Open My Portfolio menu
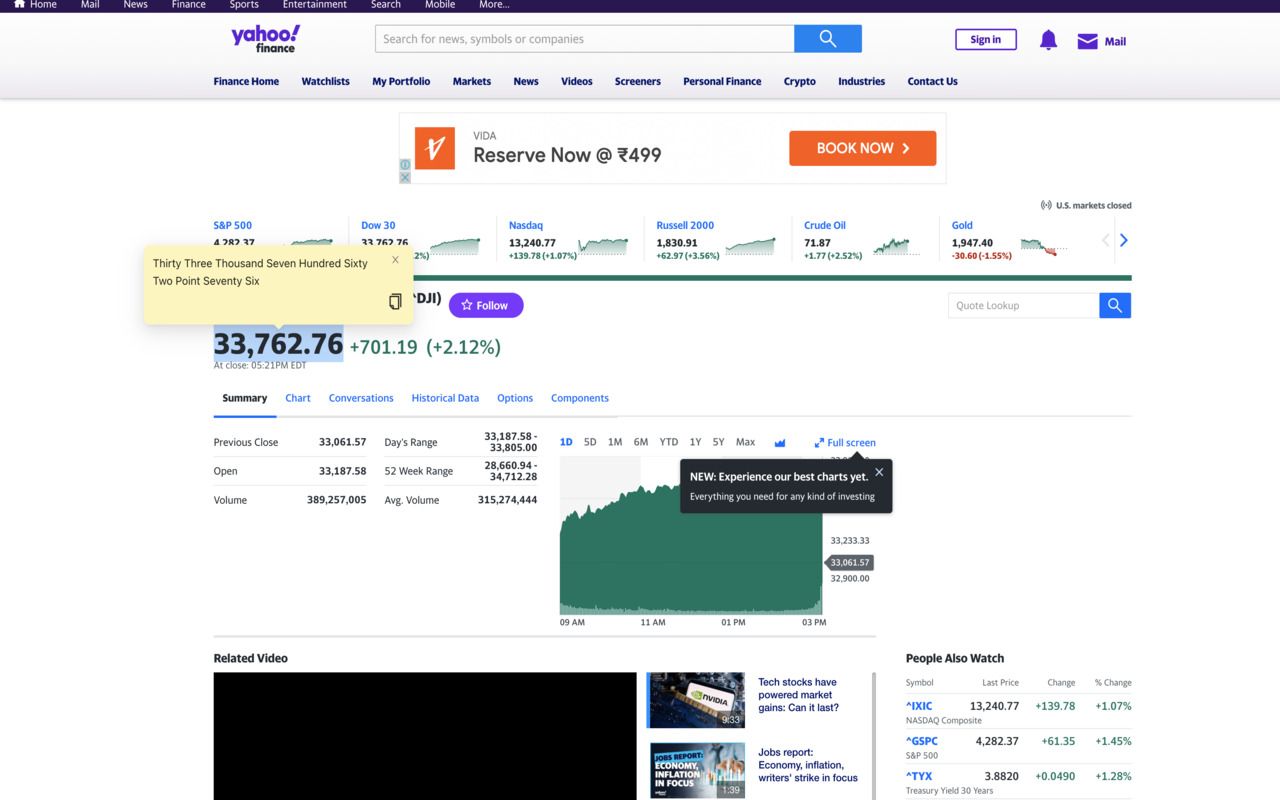 click(x=401, y=81)
